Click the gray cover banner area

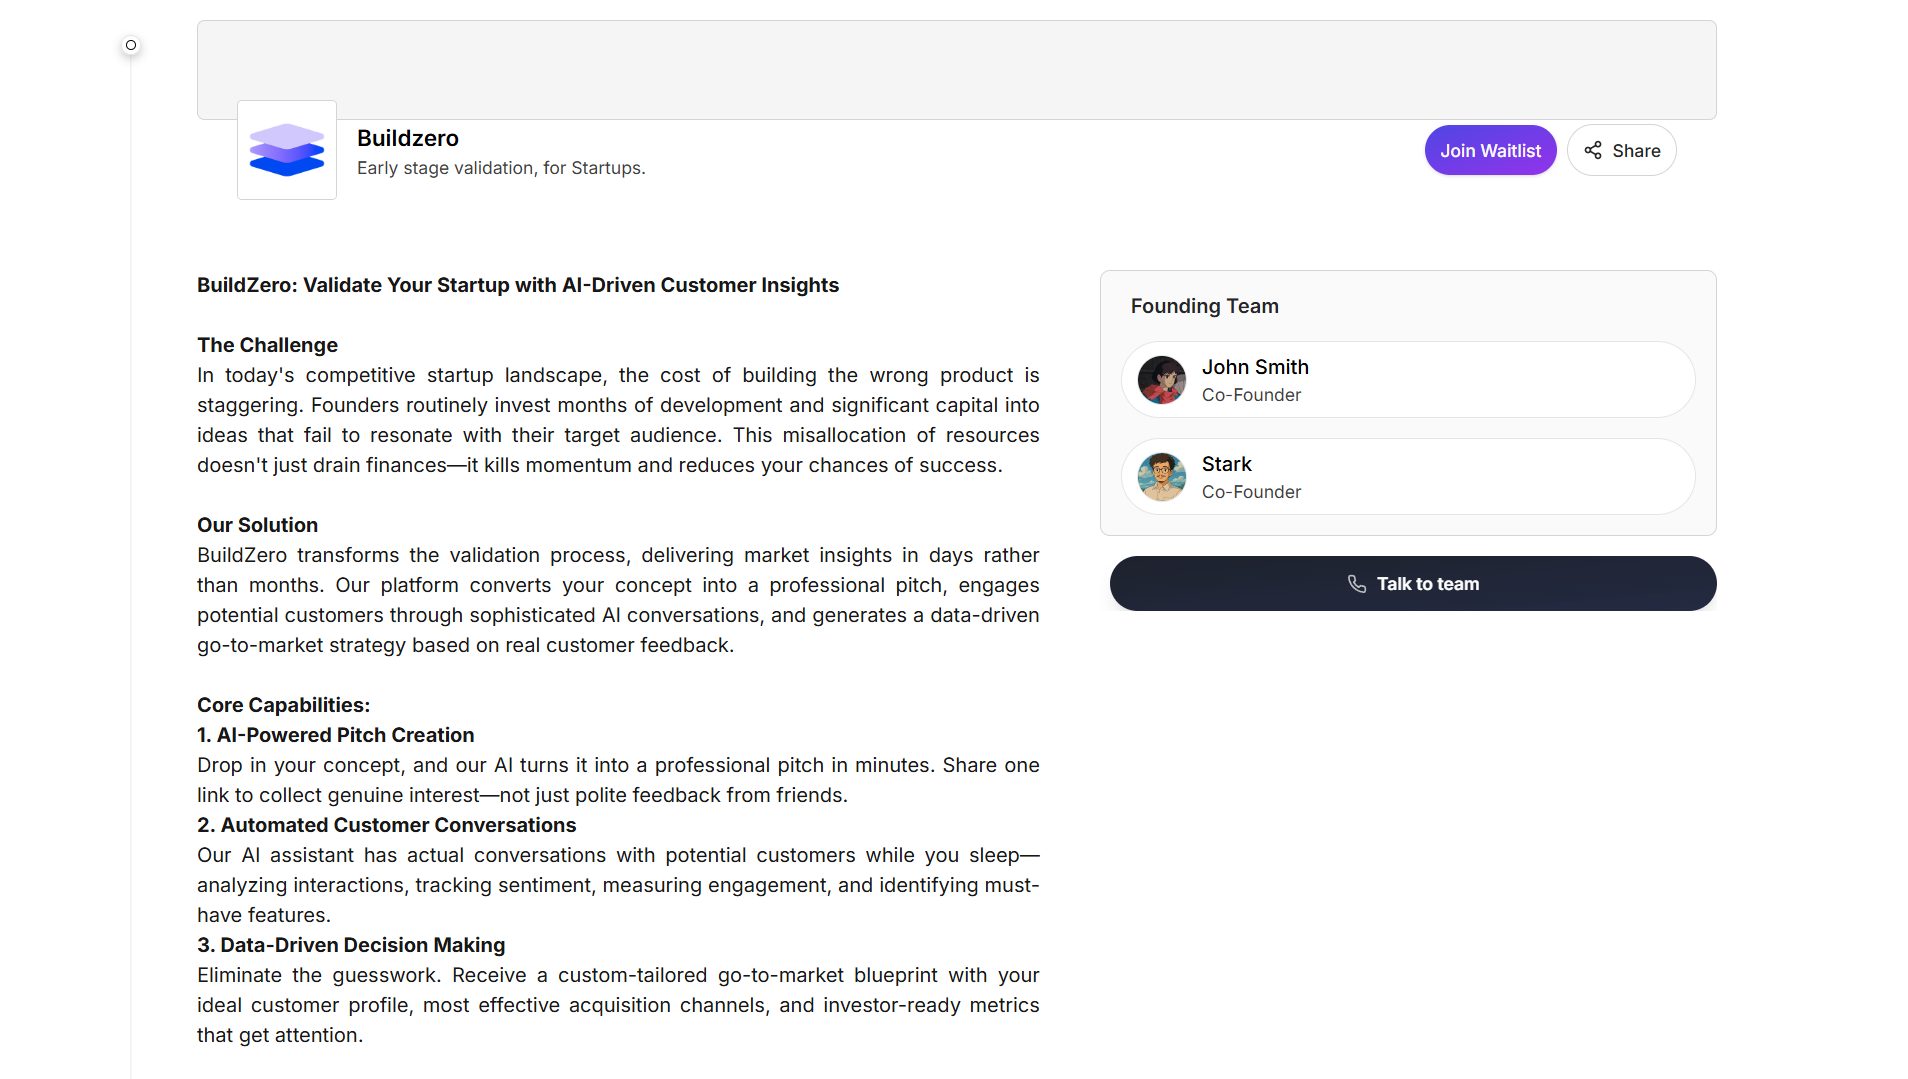click(956, 62)
